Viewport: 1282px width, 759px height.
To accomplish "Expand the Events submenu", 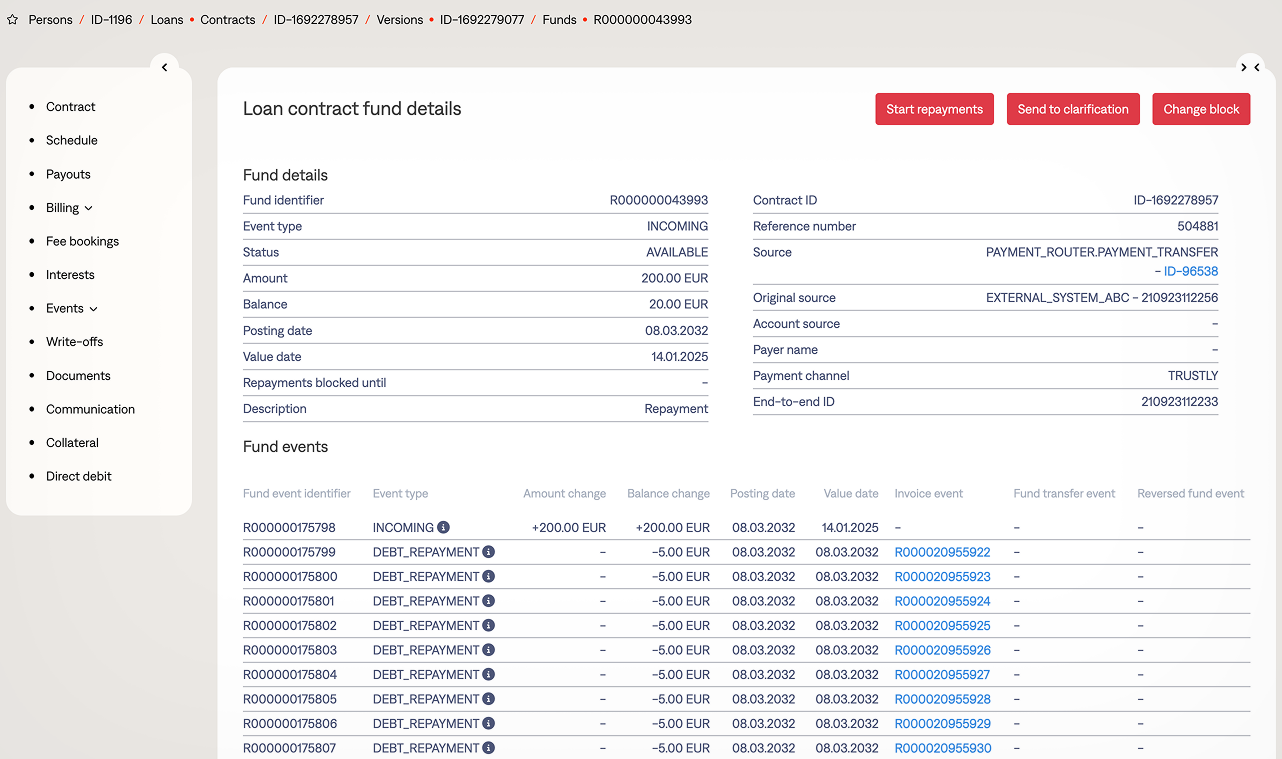I will coord(93,309).
